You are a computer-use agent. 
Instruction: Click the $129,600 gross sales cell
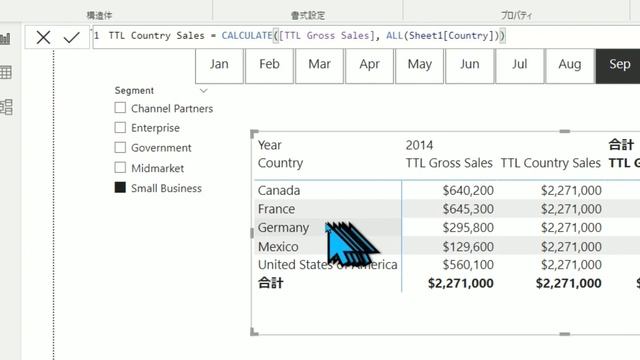(x=468, y=247)
